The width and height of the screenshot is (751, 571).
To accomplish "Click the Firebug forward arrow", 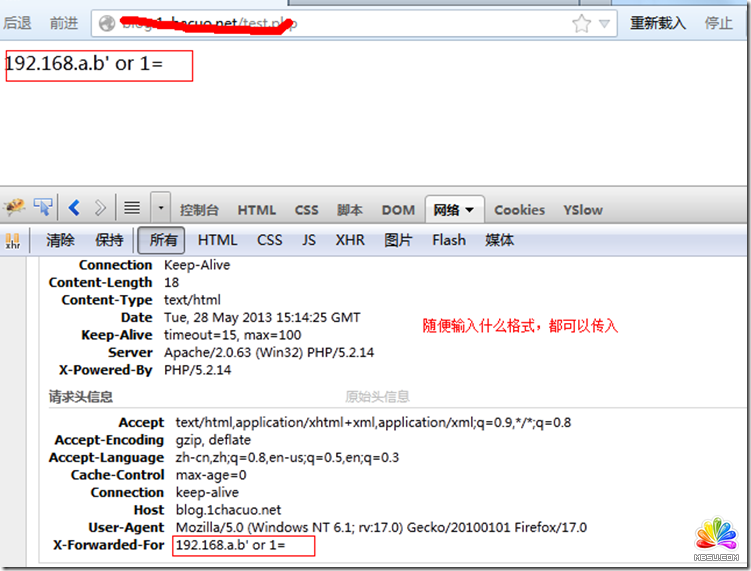I will pos(100,208).
